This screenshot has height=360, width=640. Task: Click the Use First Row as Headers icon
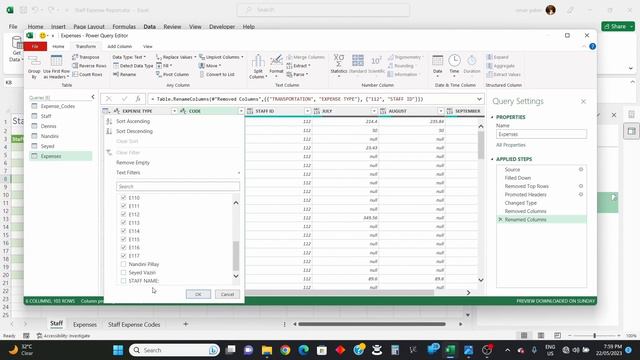(x=56, y=61)
